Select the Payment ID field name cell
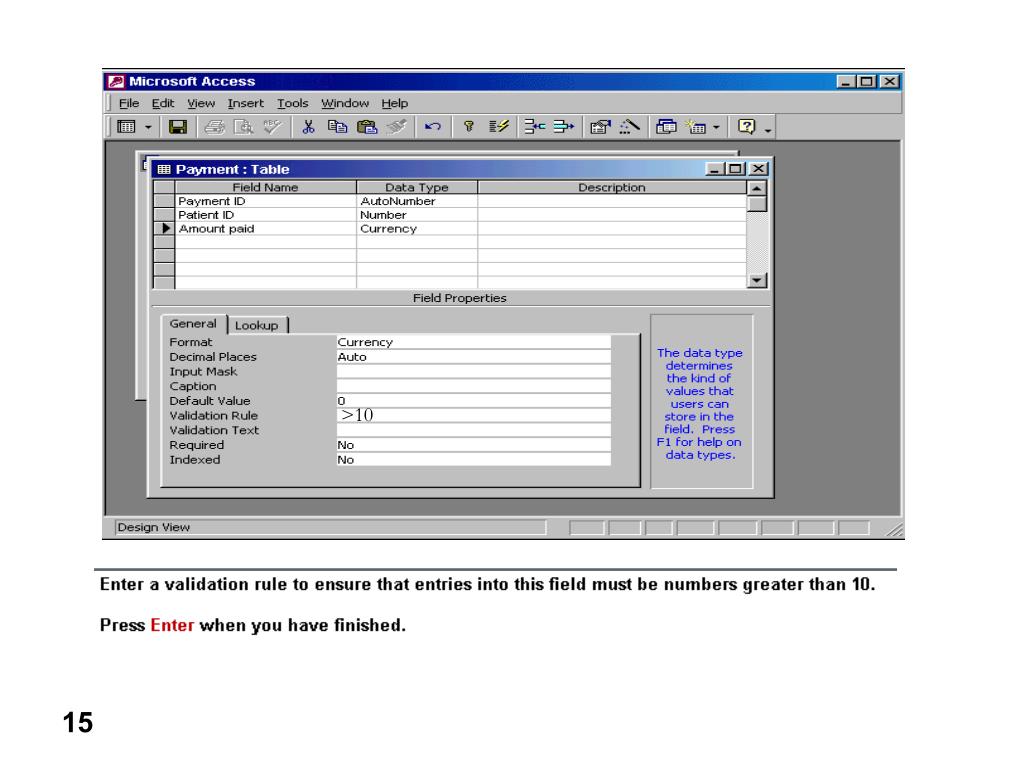This screenshot has height=768, width=1024. (266, 201)
